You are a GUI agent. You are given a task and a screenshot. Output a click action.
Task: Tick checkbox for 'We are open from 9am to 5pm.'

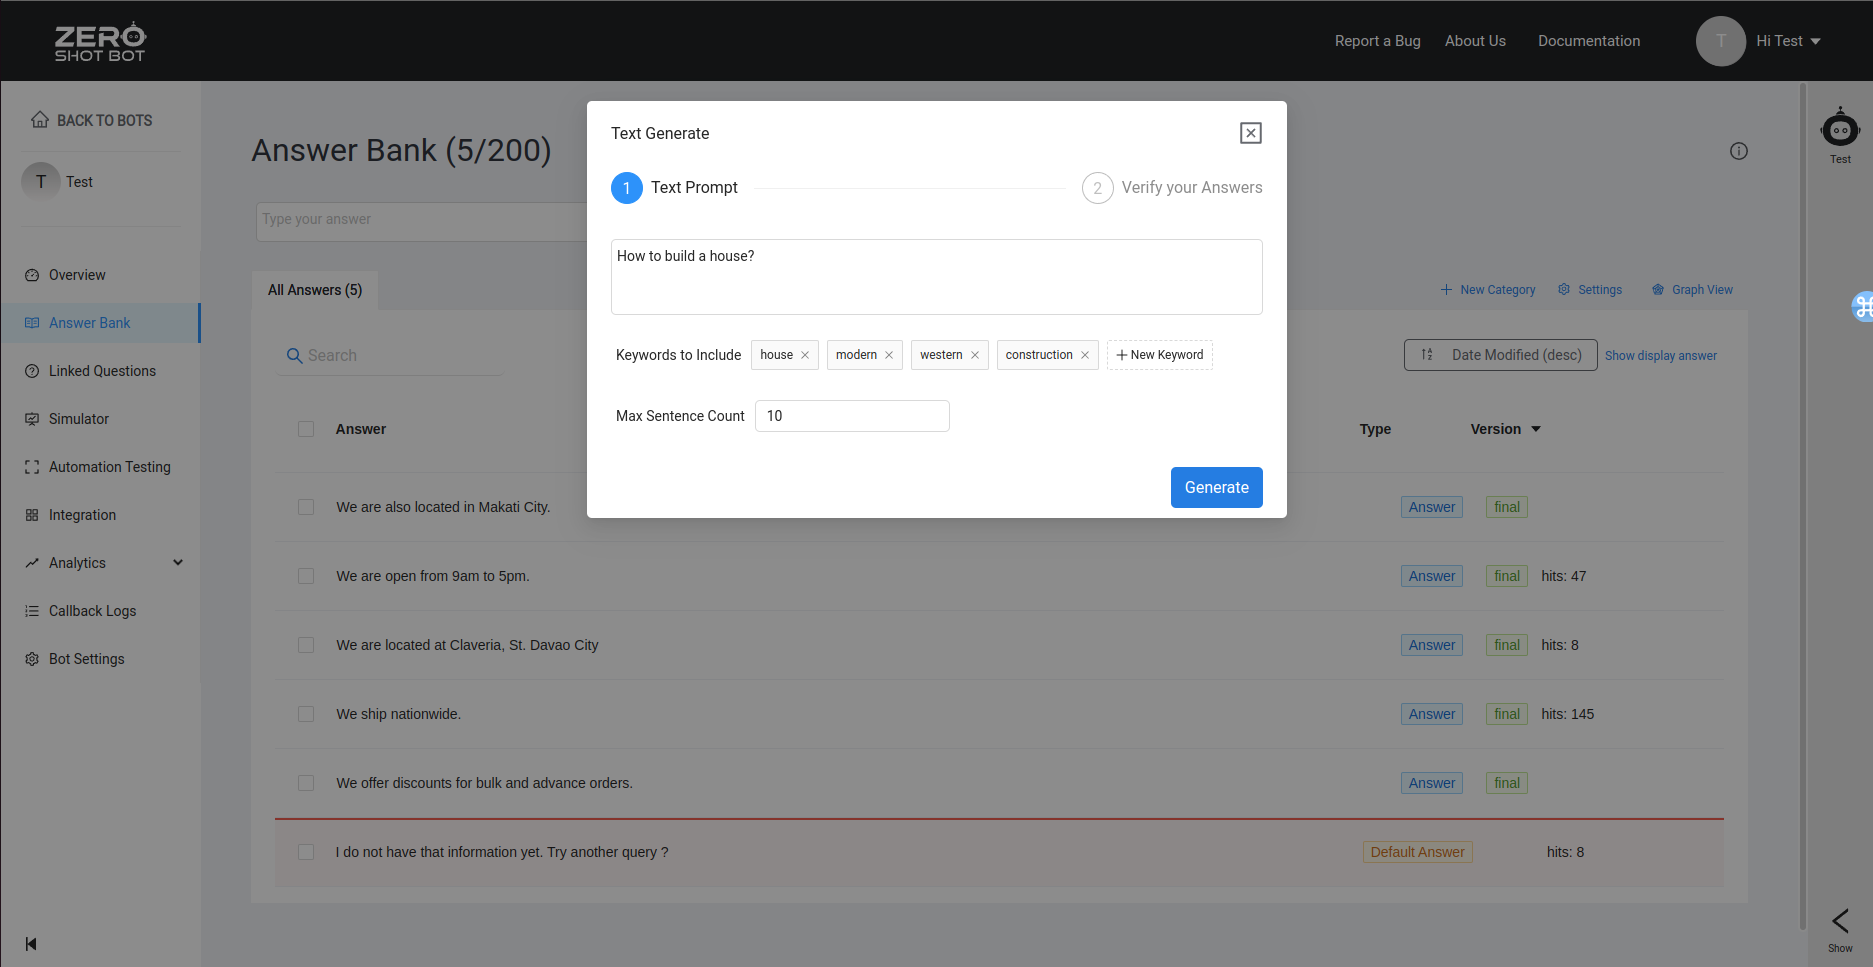(x=306, y=576)
